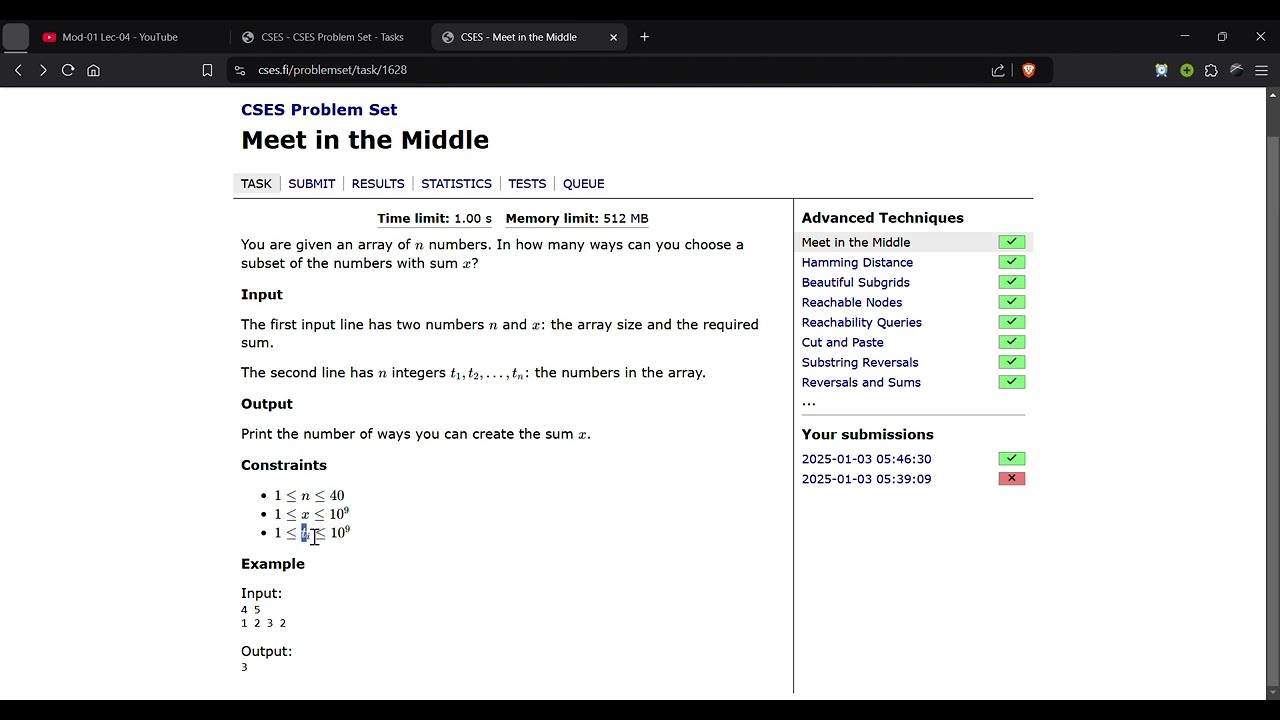
Task: Open the Substring Reversals problem
Action: pos(859,362)
